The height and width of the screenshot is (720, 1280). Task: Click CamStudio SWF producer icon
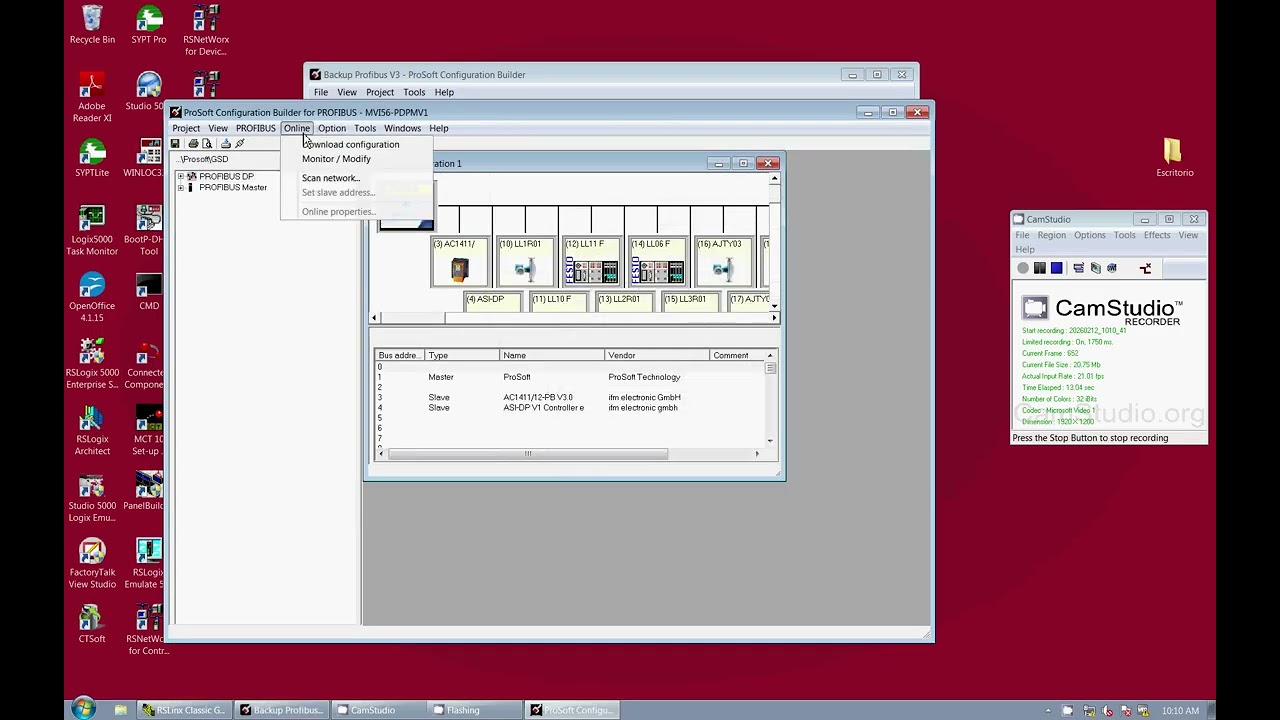(1111, 268)
